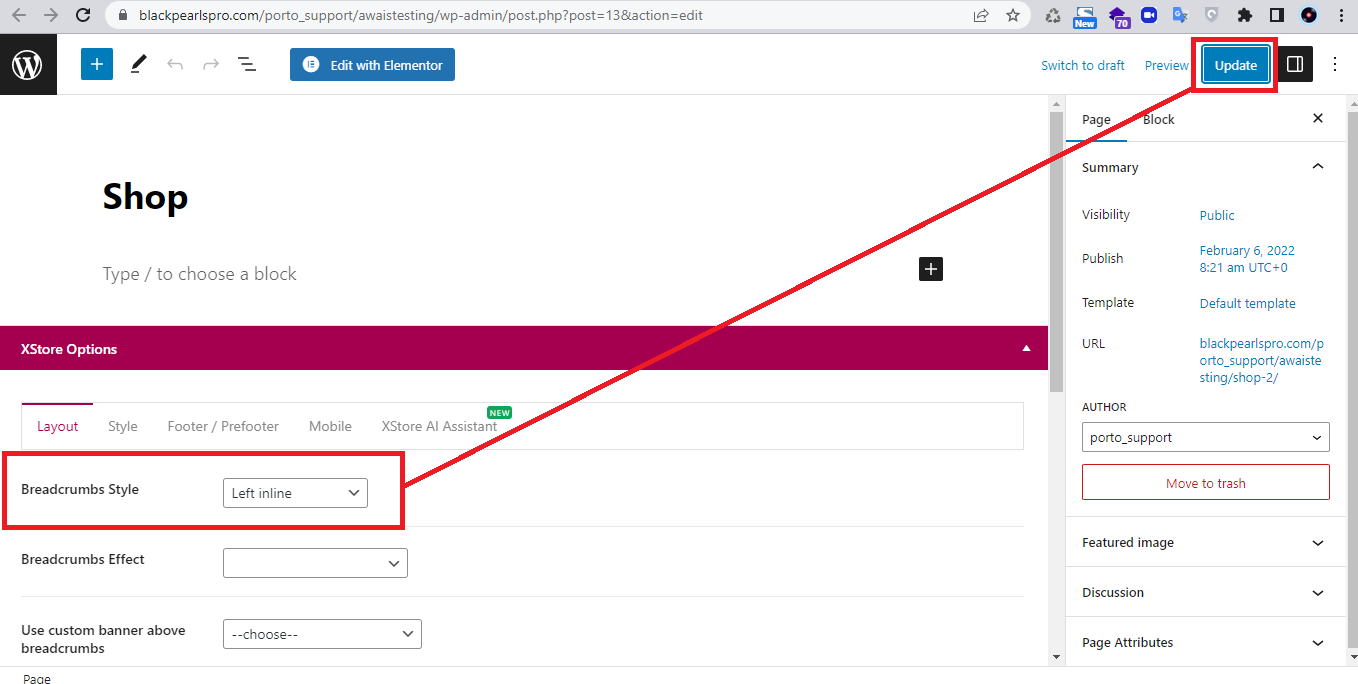Change visibility via Public link
This screenshot has width=1358, height=684.
(x=1217, y=215)
